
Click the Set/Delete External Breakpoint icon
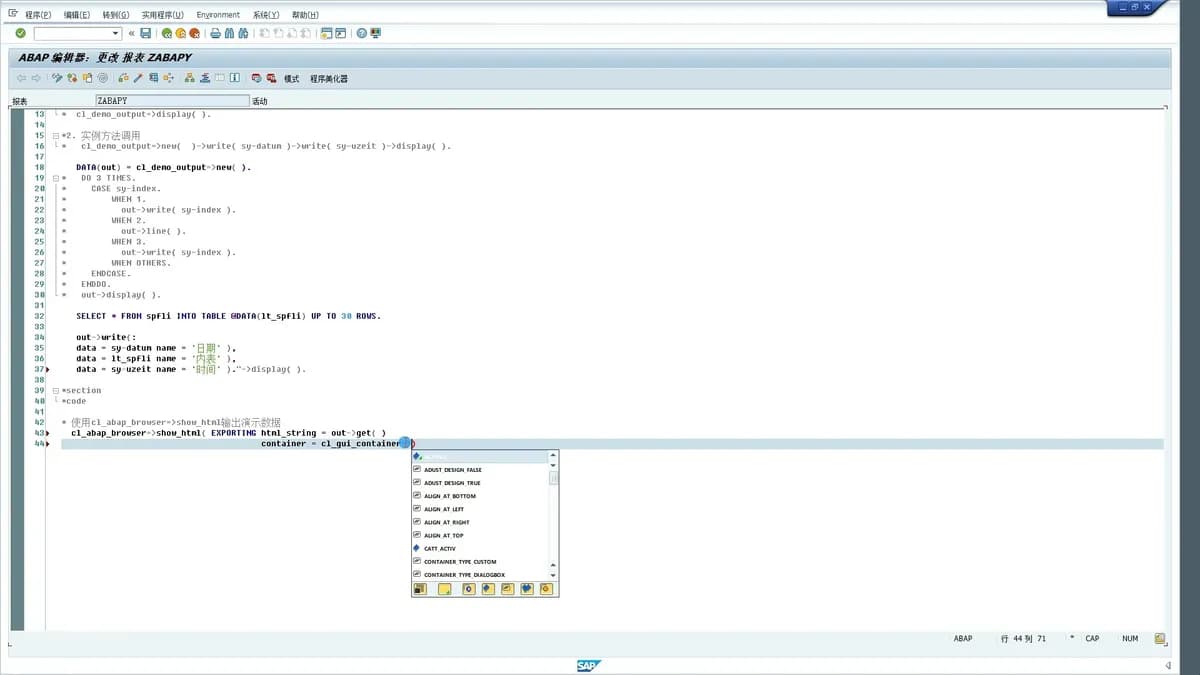271,78
